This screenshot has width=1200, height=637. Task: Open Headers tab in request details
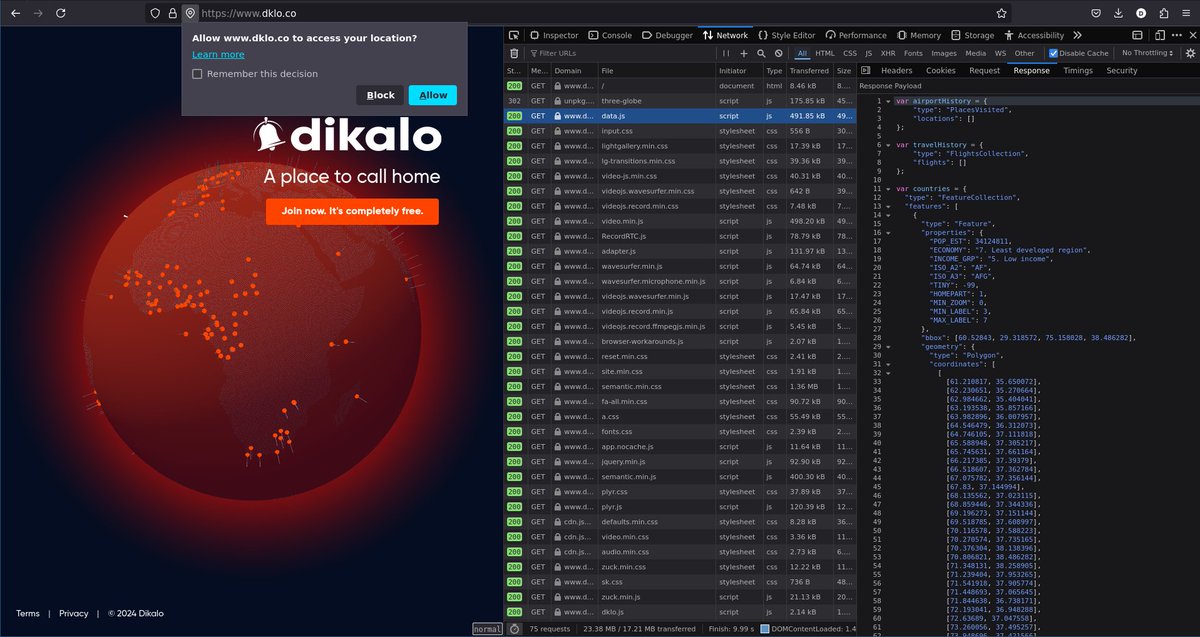pyautogui.click(x=896, y=71)
